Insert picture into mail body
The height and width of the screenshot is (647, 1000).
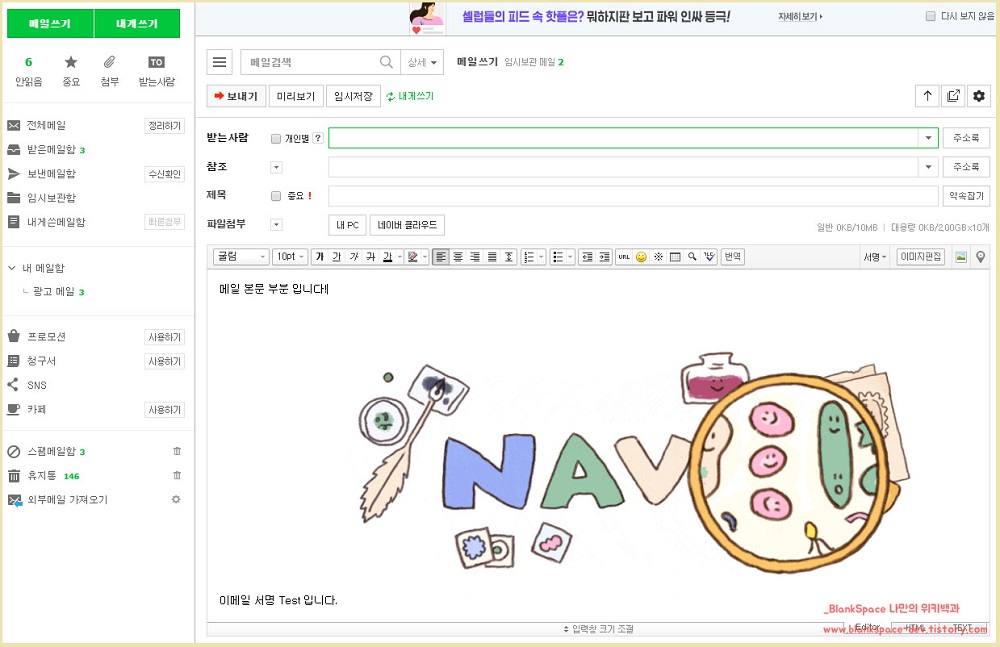(x=961, y=257)
